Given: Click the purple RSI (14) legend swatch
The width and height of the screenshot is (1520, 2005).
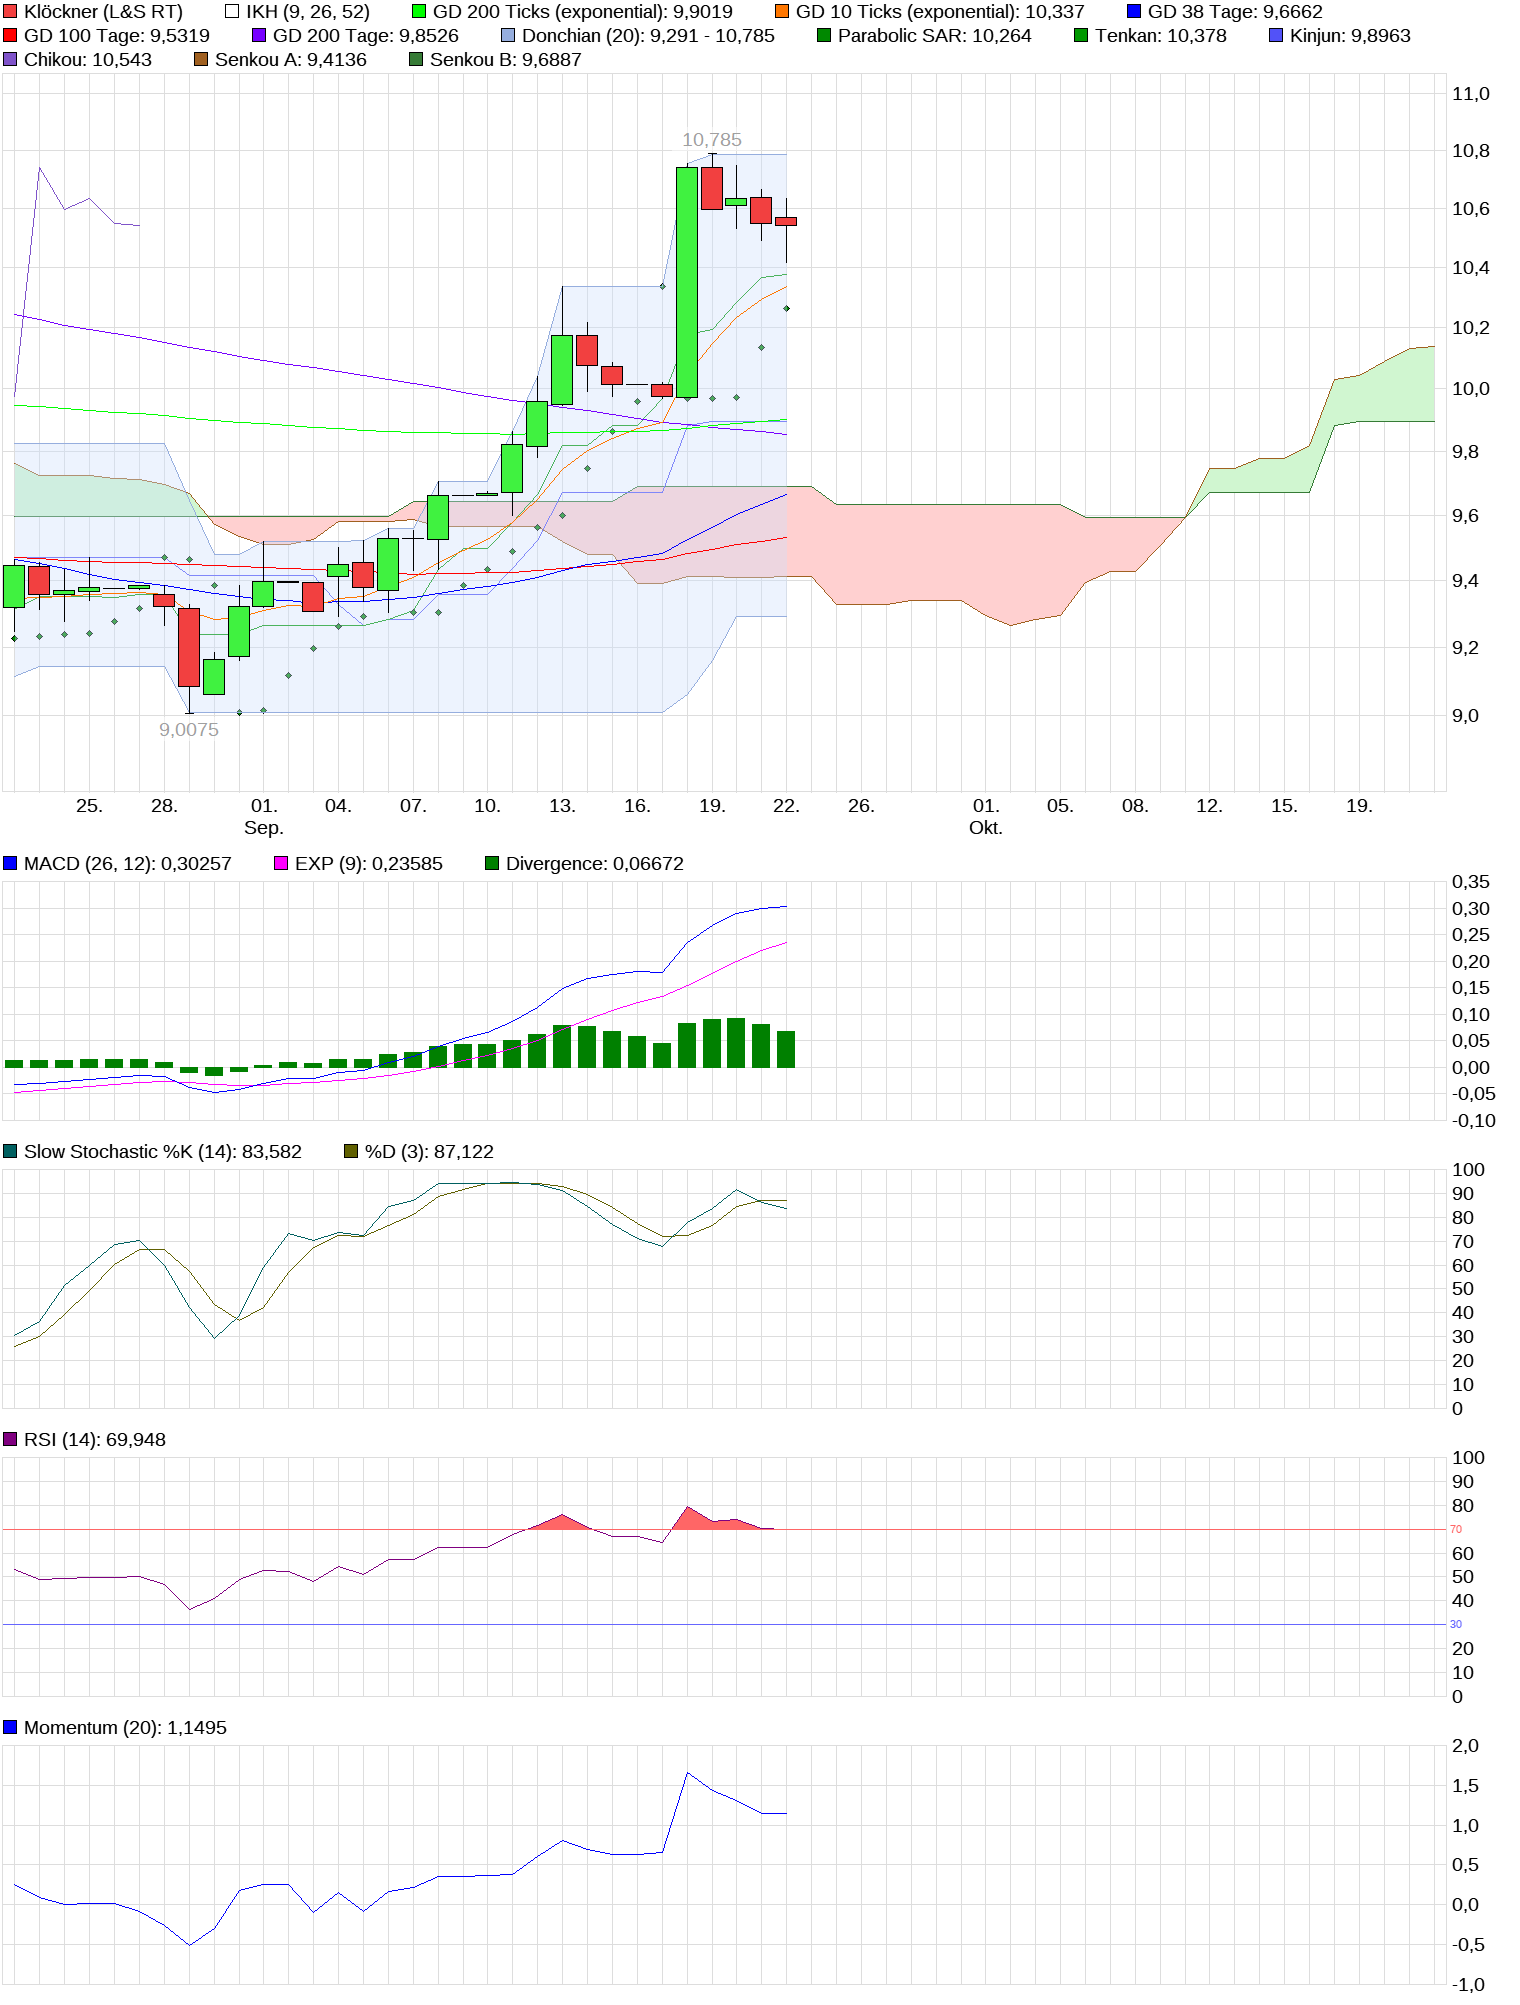Looking at the screenshot, I should tap(10, 1439).
